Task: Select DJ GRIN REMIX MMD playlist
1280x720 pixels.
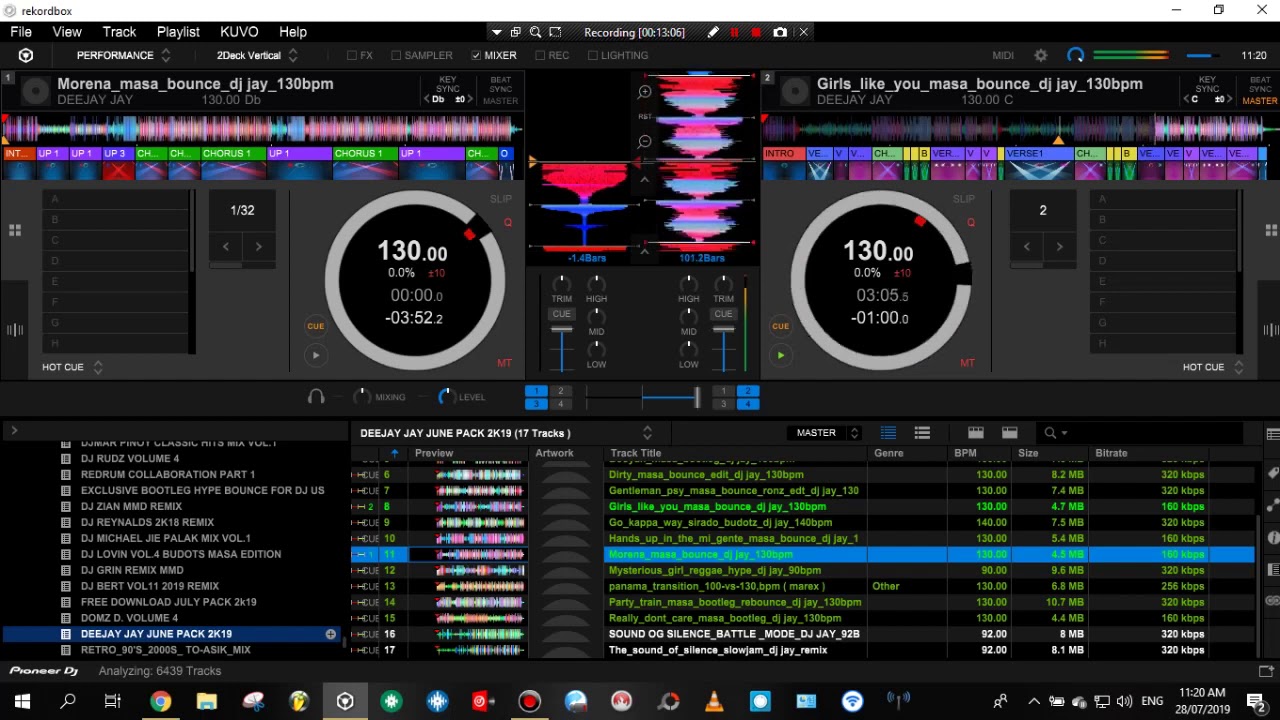Action: pos(132,570)
